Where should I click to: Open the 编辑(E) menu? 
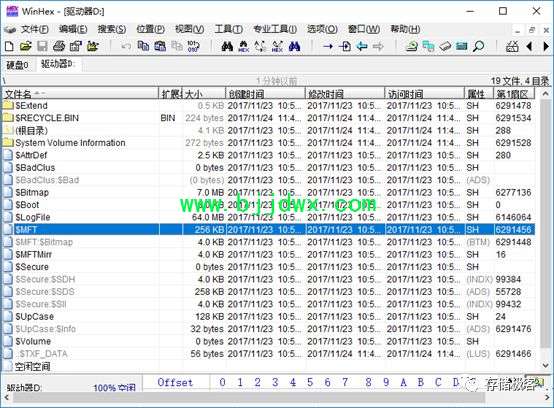(73, 29)
